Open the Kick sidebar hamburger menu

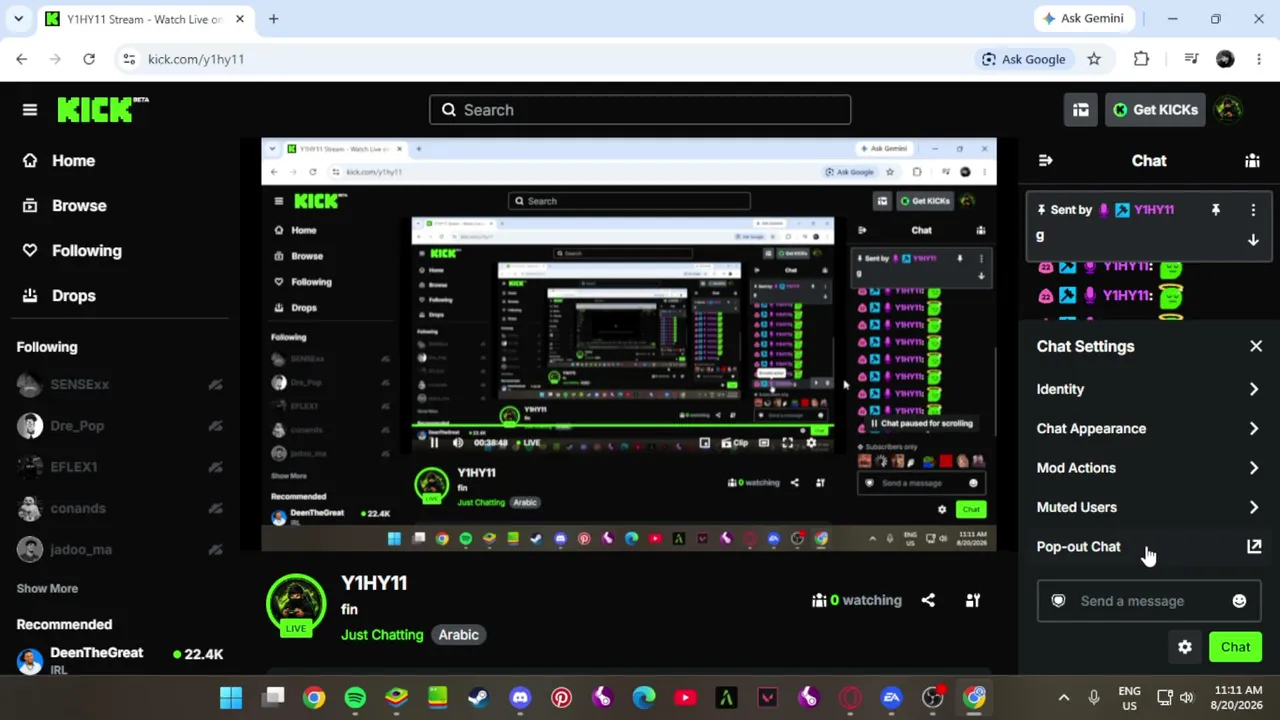pyautogui.click(x=30, y=110)
